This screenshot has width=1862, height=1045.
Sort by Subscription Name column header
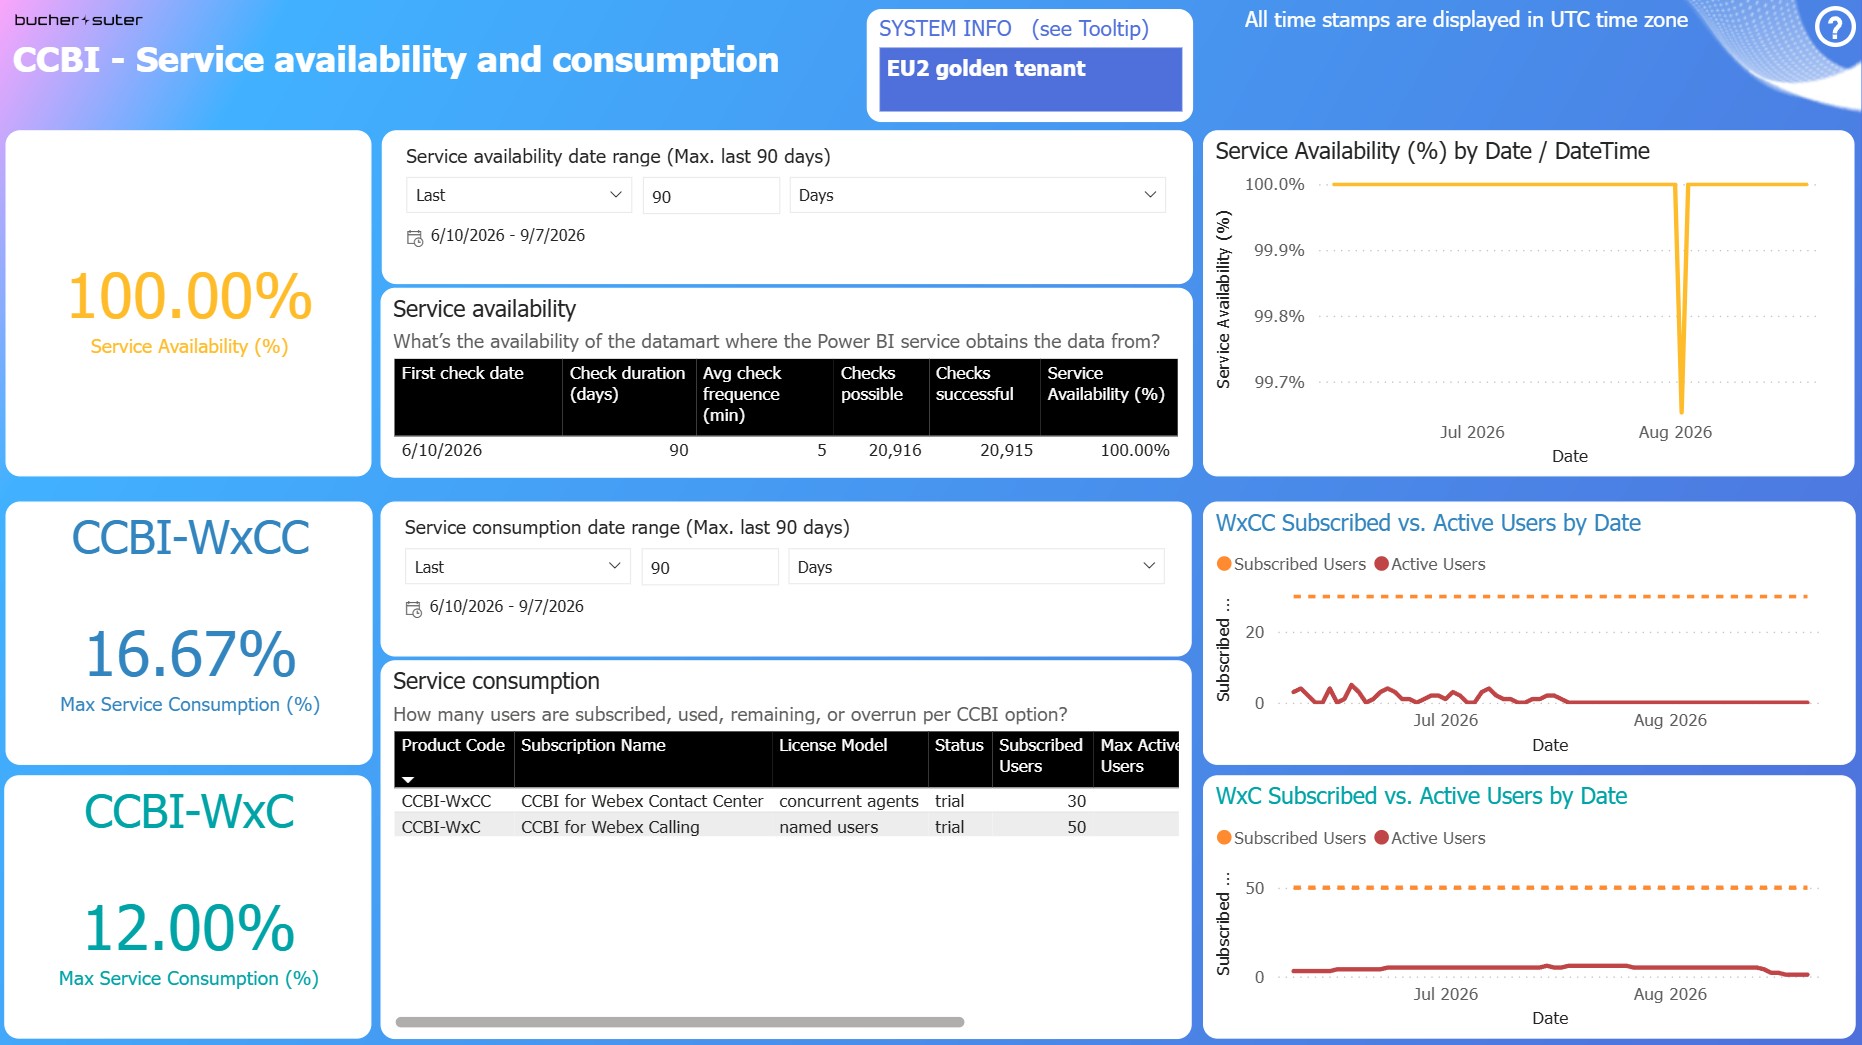[643, 759]
